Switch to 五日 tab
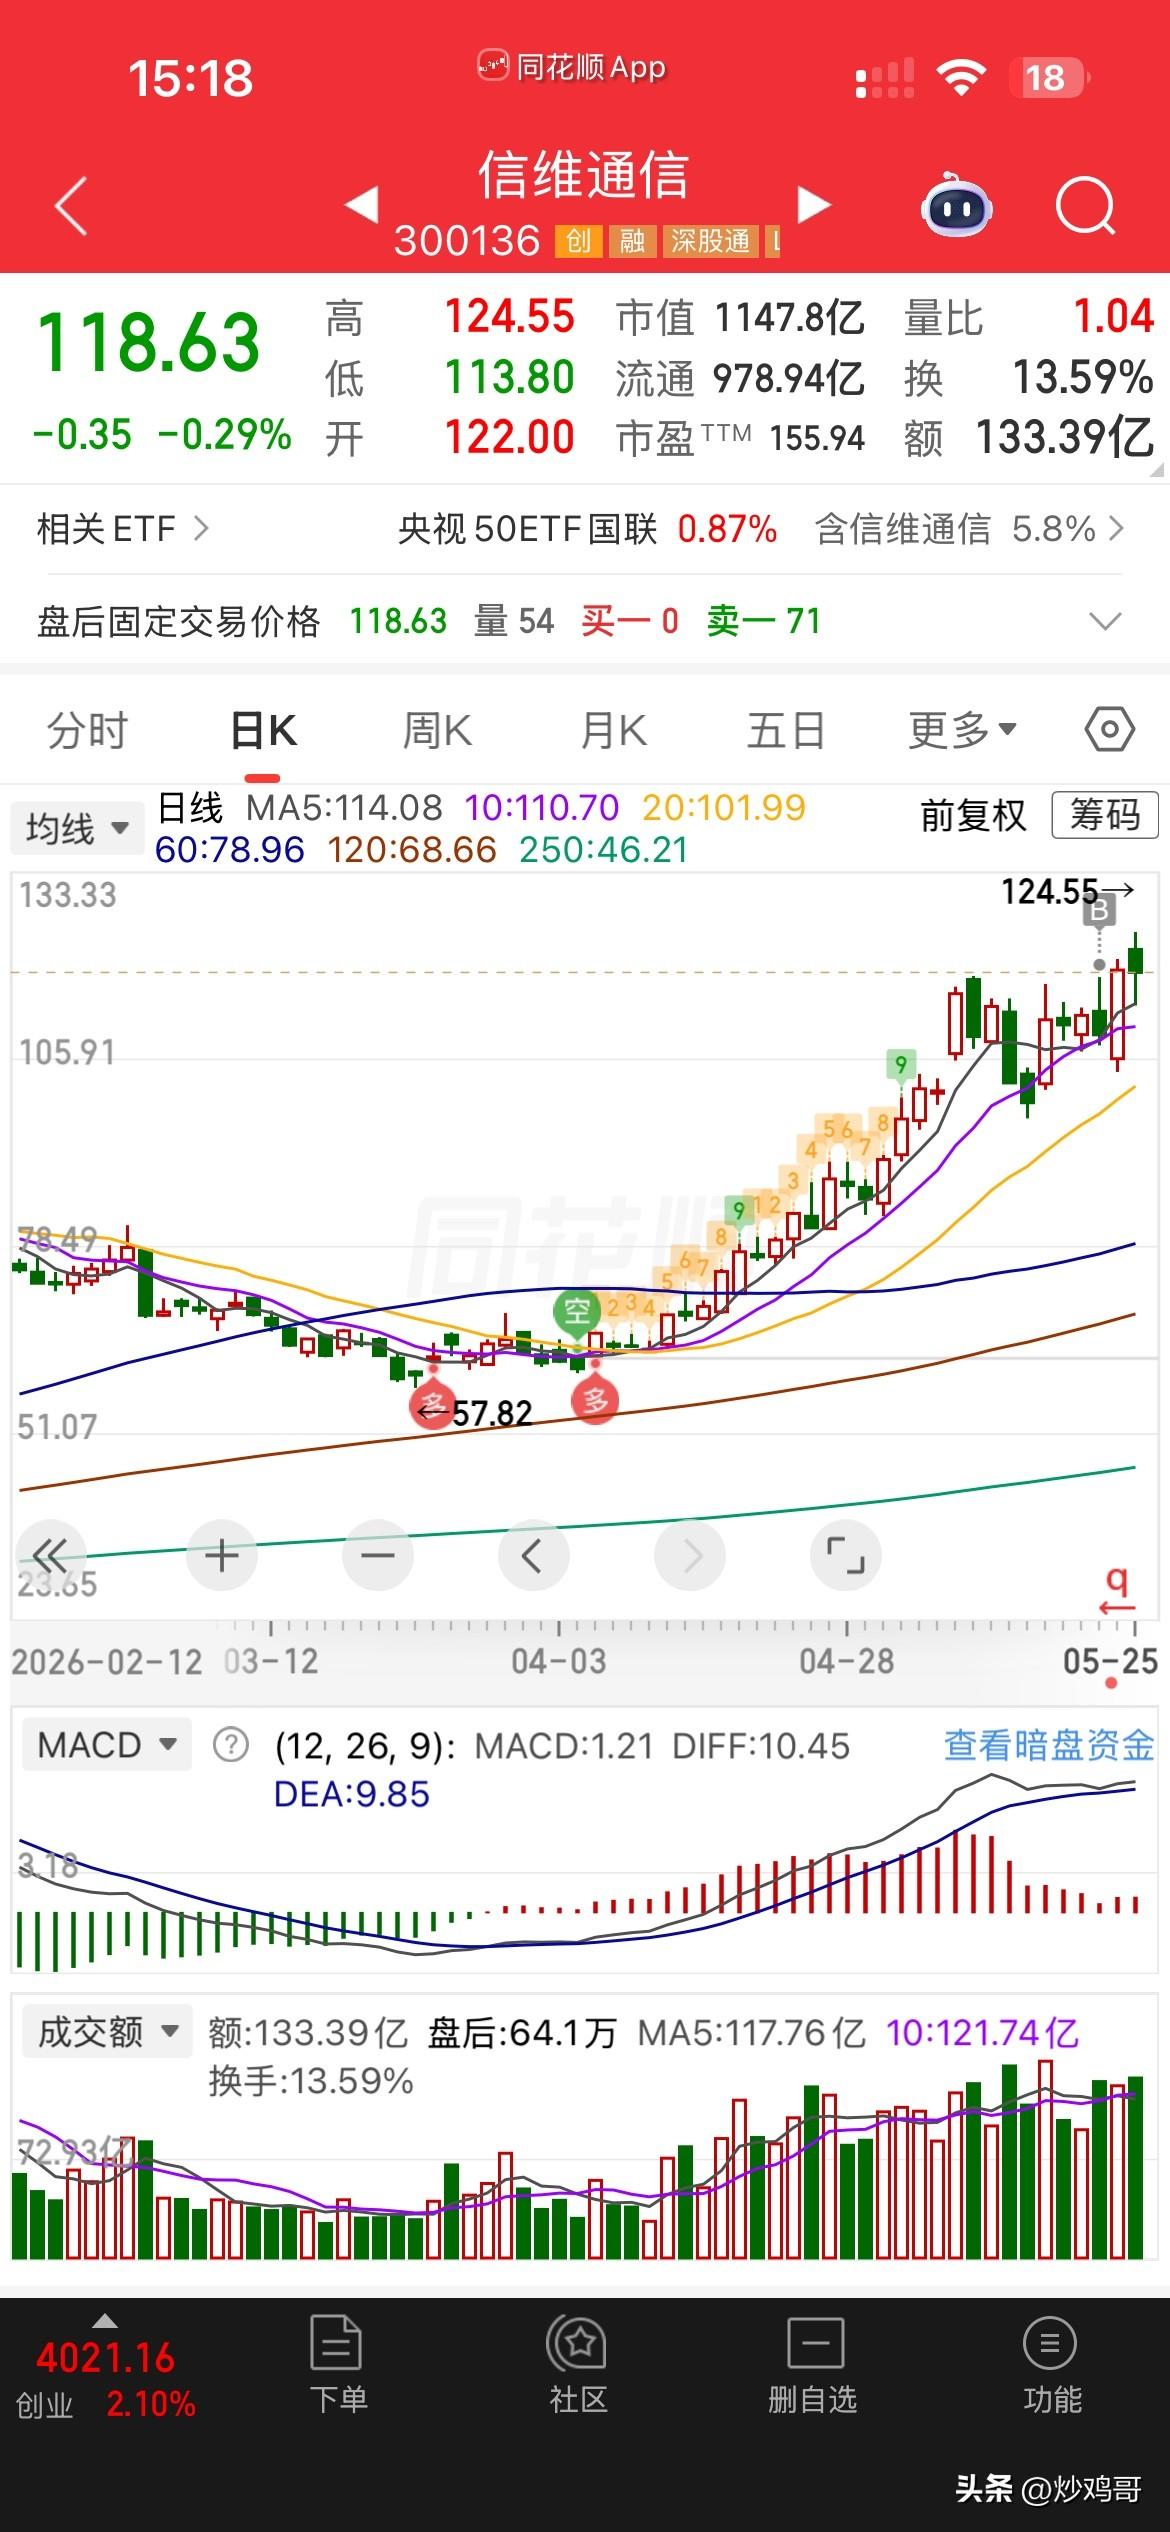The height and width of the screenshot is (2532, 1170). tap(787, 731)
